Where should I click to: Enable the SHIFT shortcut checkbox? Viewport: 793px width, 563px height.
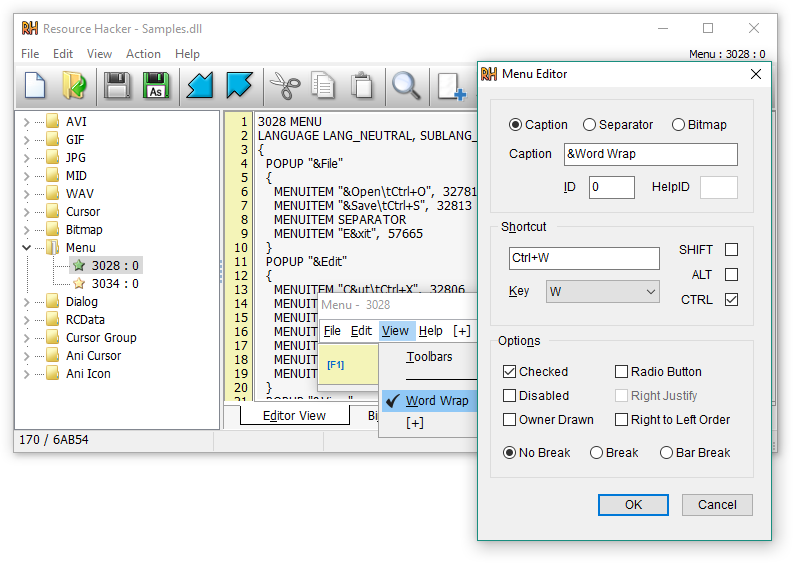pos(731,250)
